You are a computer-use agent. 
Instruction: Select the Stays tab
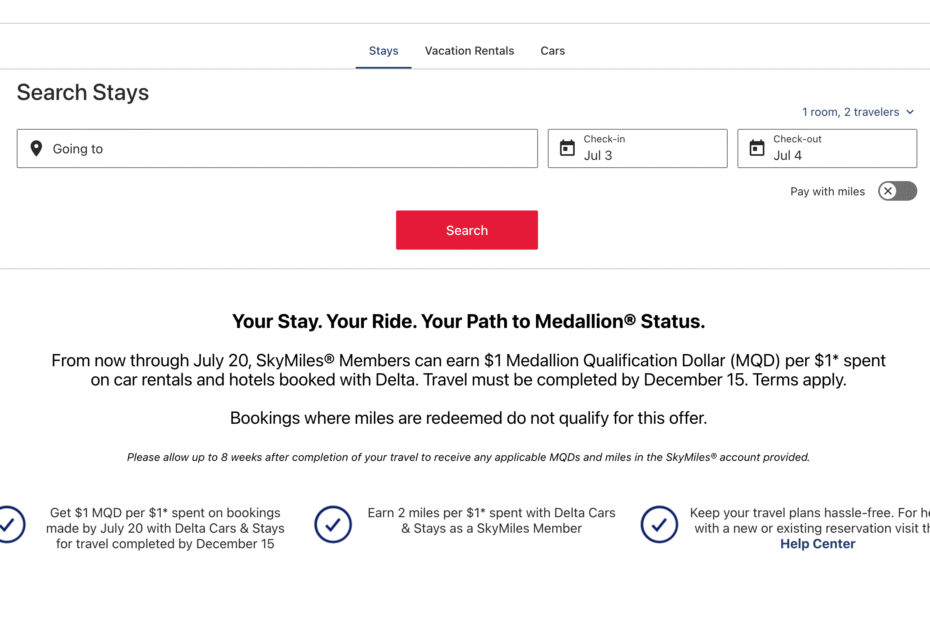pos(384,51)
